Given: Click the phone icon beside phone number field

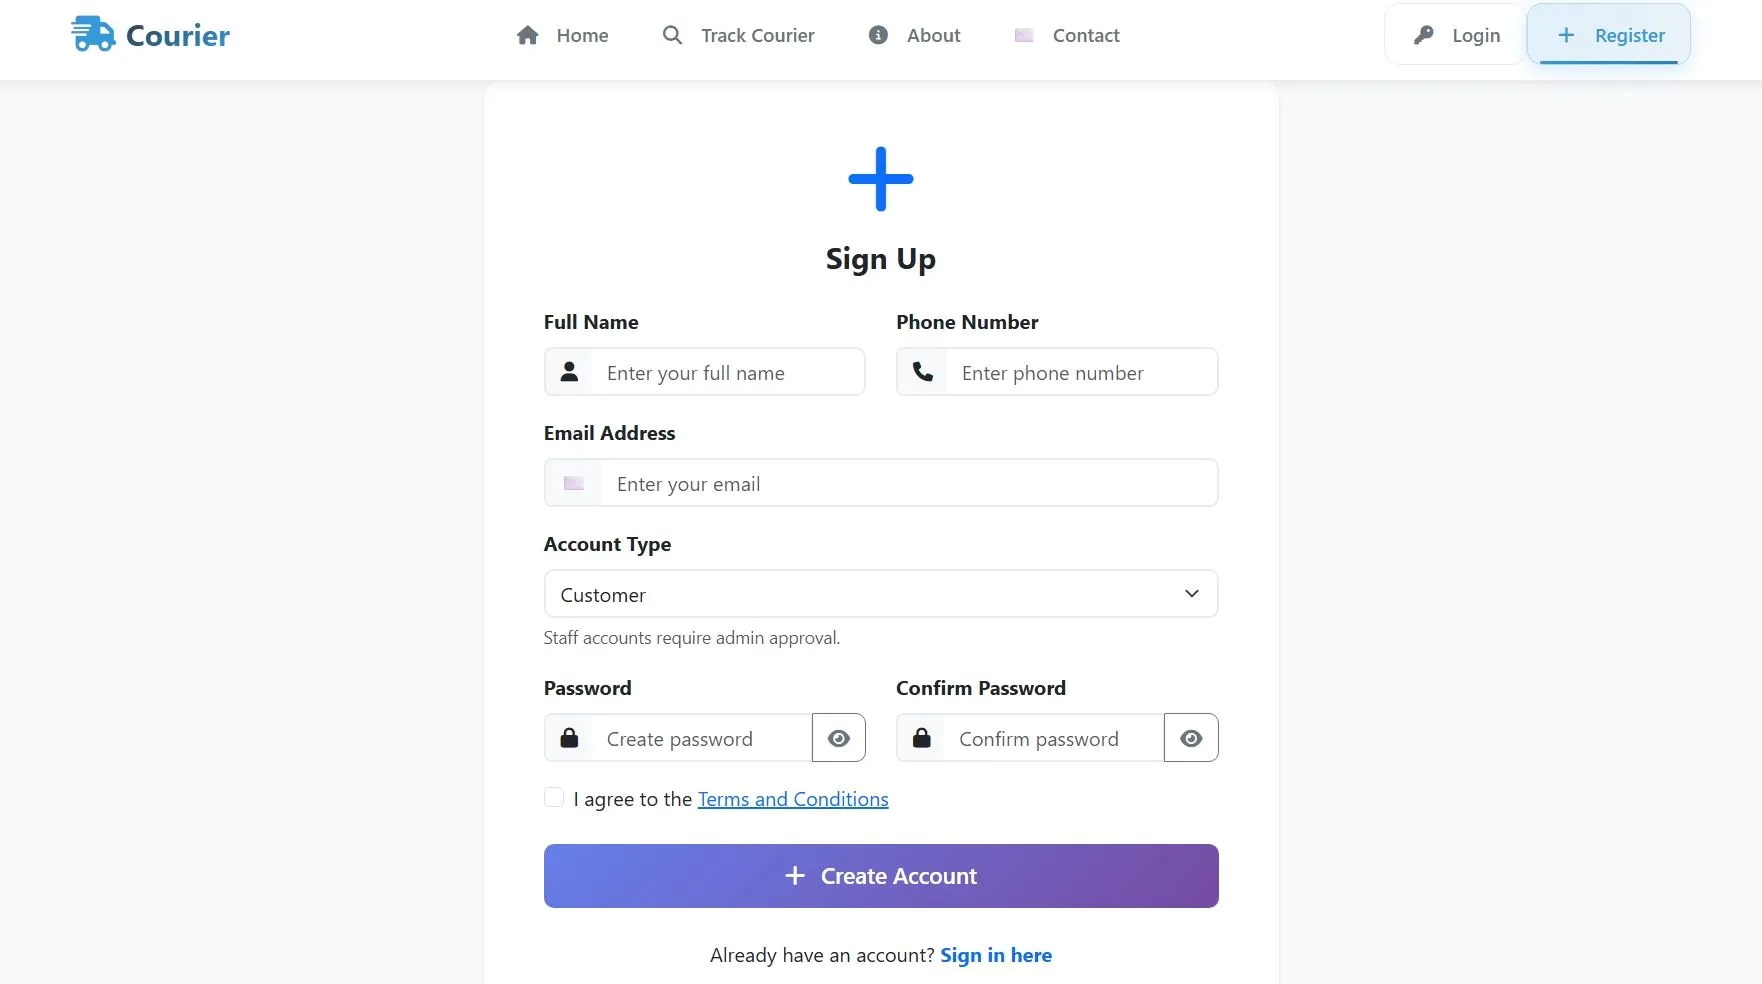Looking at the screenshot, I should coord(922,371).
